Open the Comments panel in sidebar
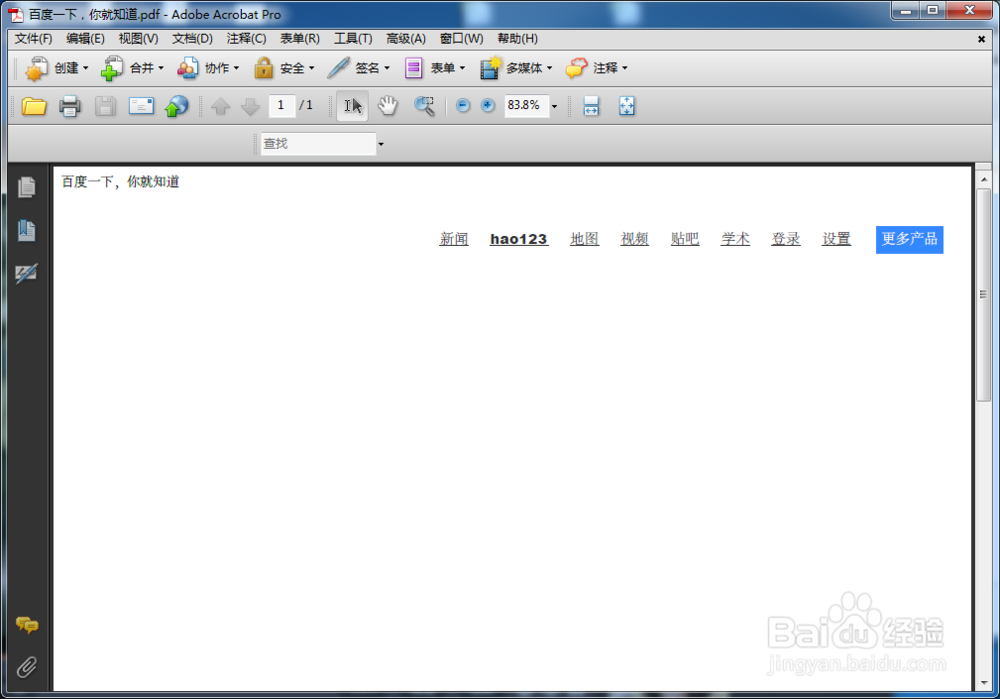Image resolution: width=1000 pixels, height=699 pixels. click(x=27, y=625)
